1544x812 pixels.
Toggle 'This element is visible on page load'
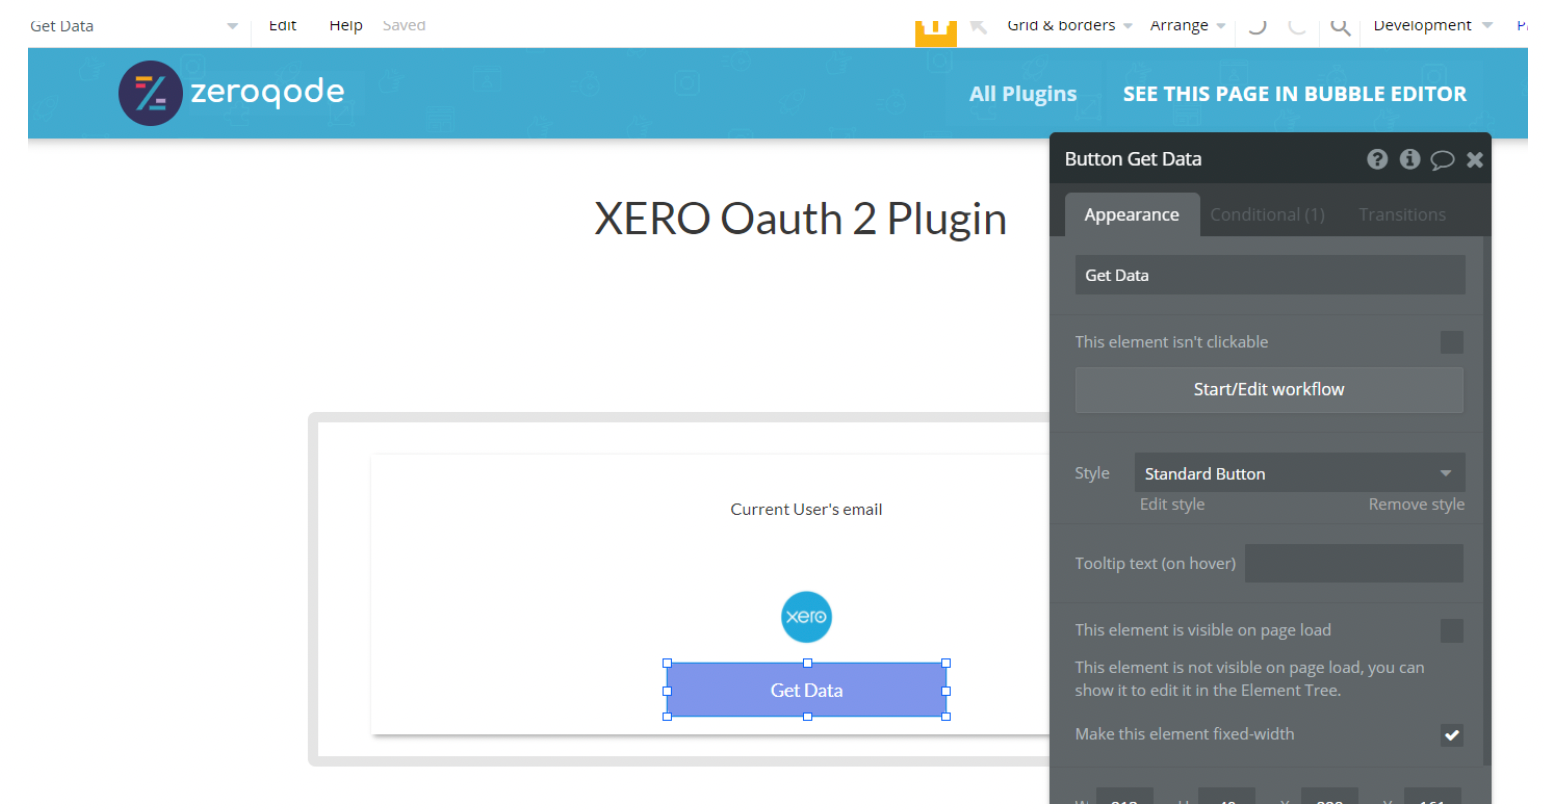point(1451,630)
